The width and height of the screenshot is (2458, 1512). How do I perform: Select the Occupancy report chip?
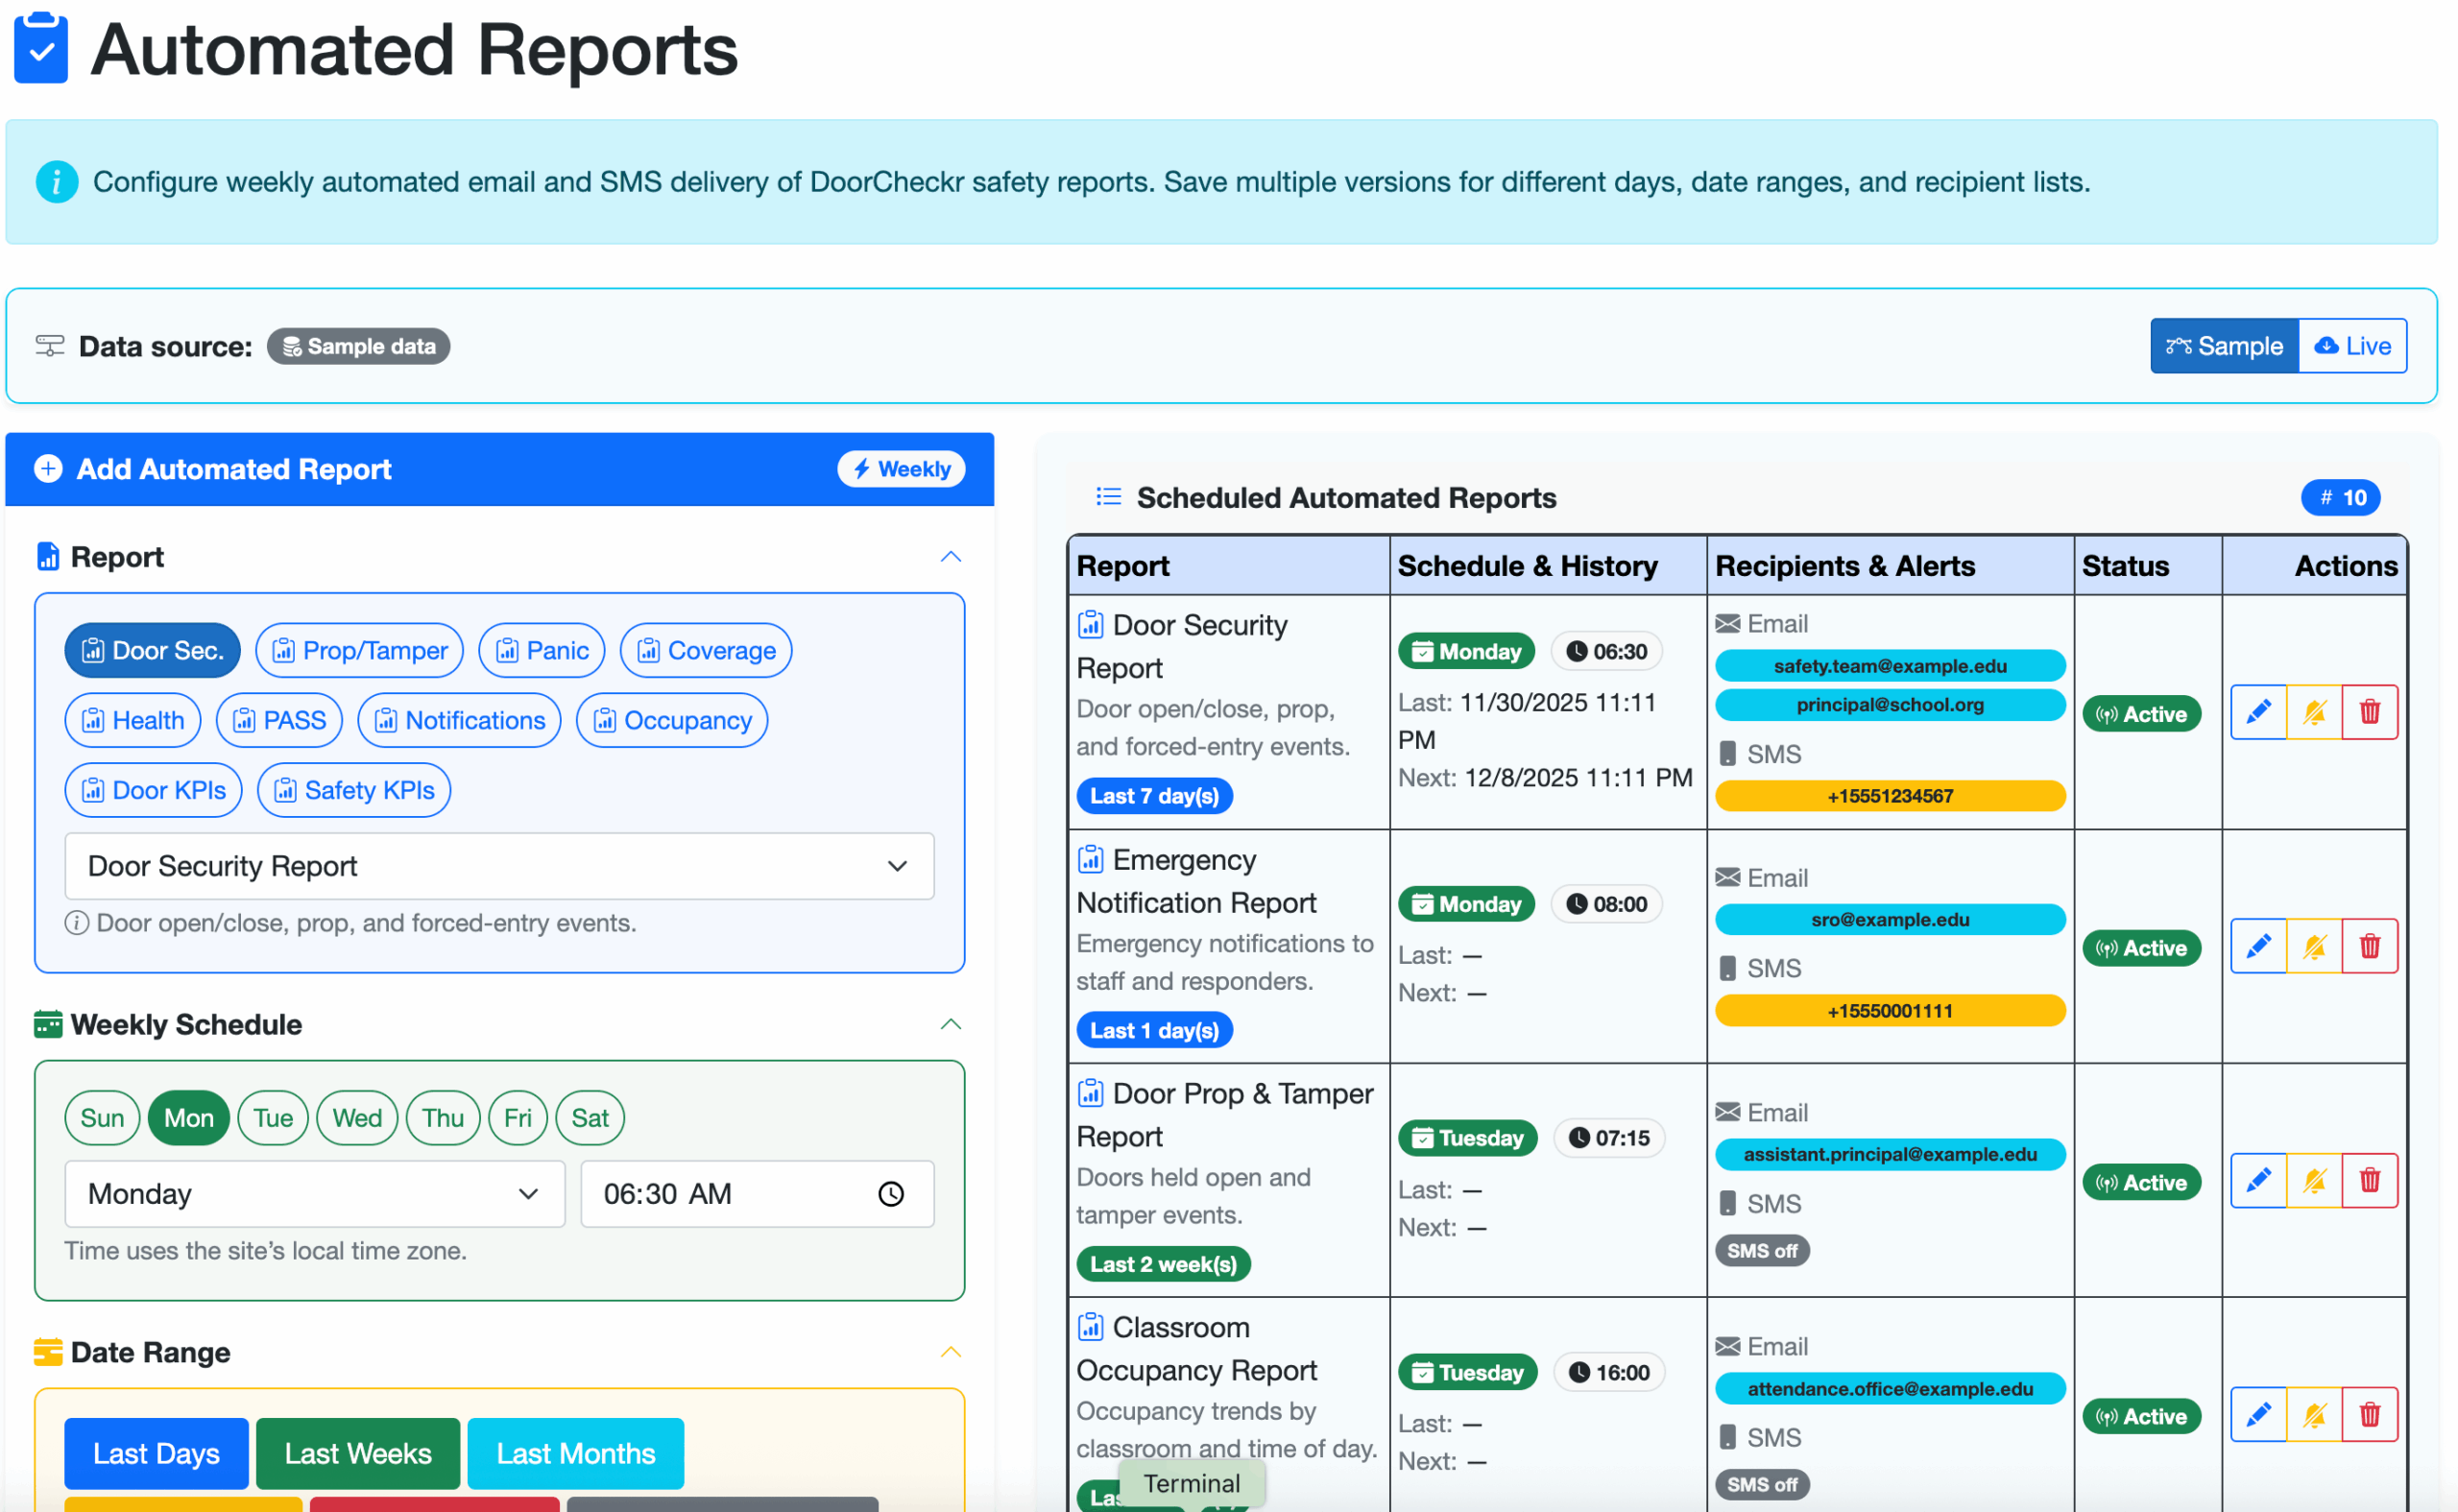tap(672, 721)
